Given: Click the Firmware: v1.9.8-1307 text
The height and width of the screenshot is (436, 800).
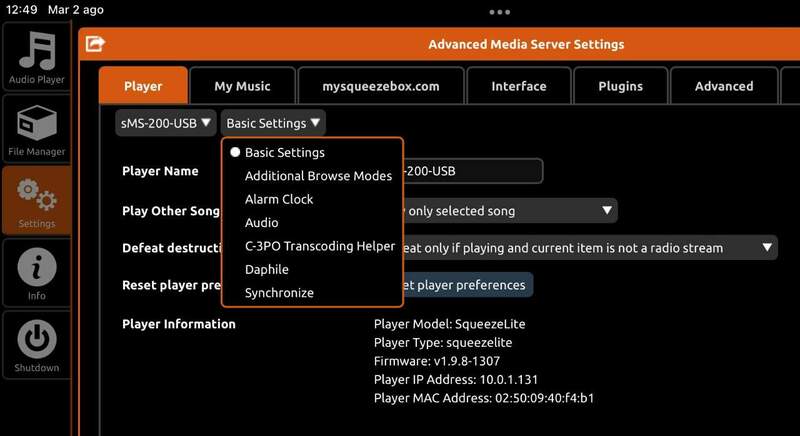Looking at the screenshot, I should (x=437, y=361).
